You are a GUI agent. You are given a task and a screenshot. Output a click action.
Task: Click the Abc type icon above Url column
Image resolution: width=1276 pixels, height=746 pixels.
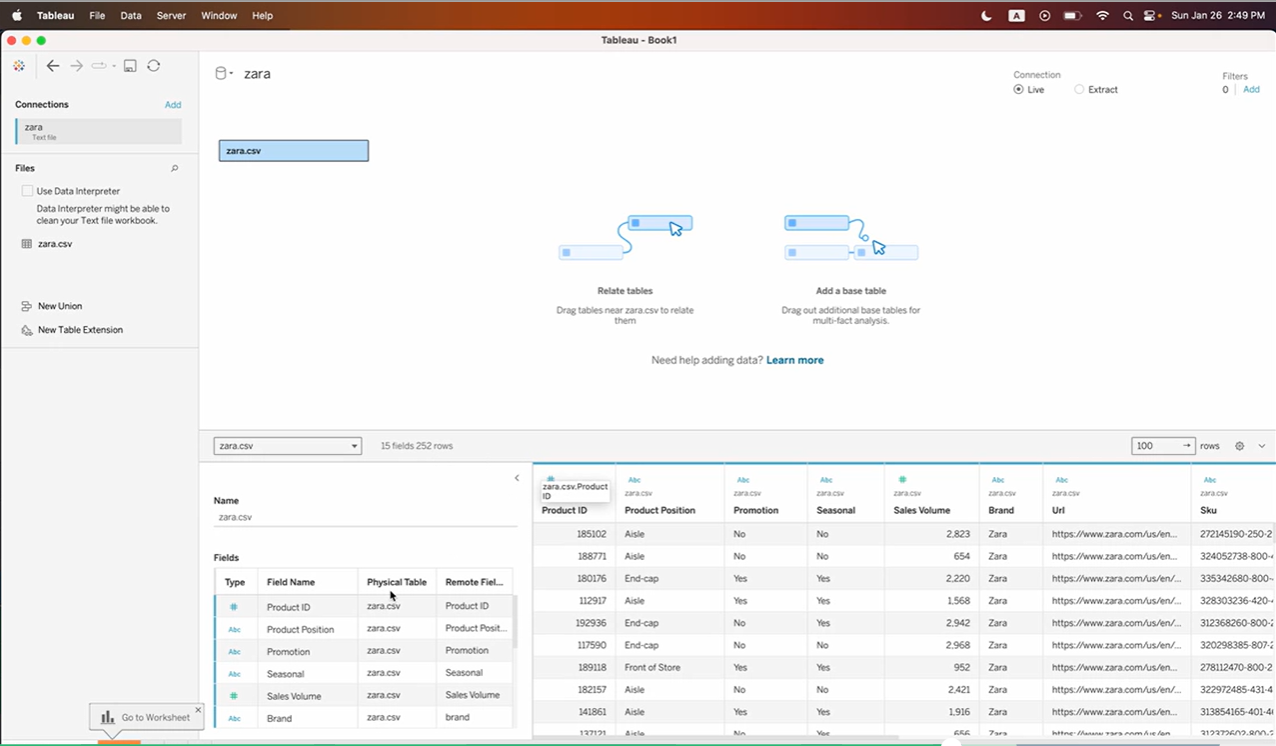[1061, 480]
